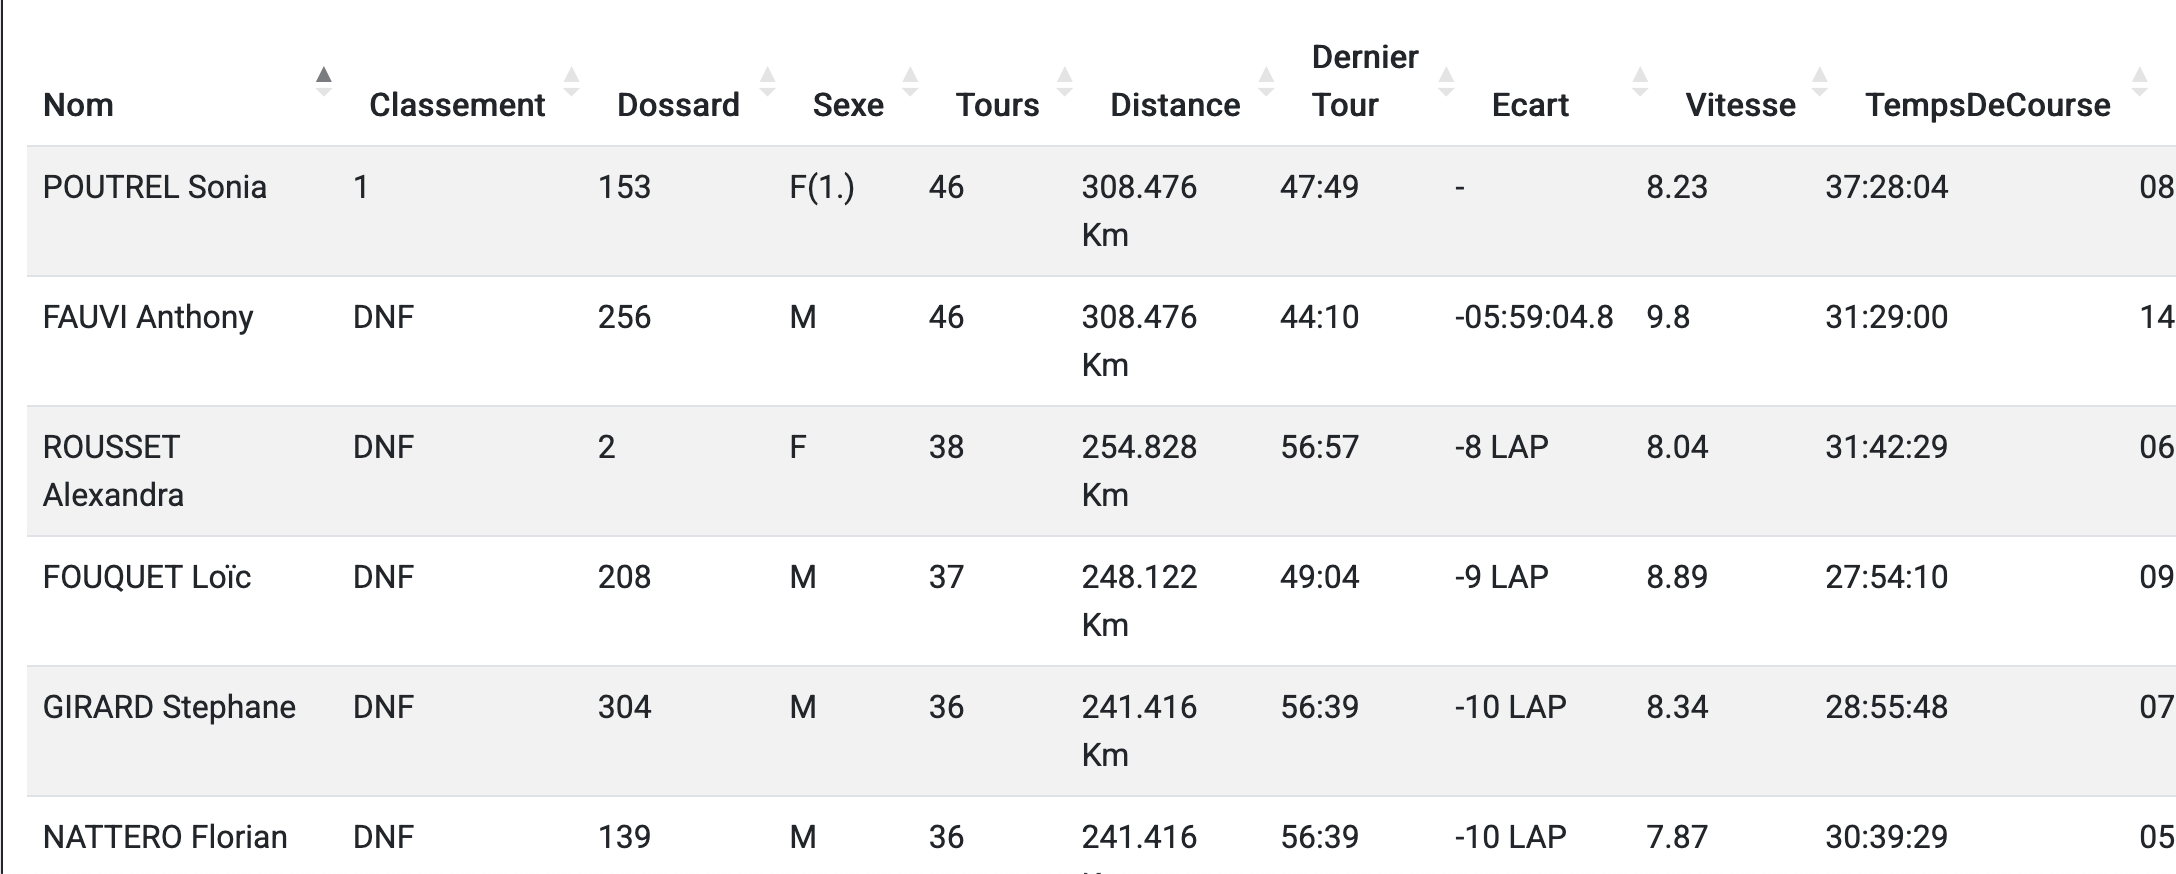The height and width of the screenshot is (874, 2176).
Task: Select the FAUVI Anthony name cell
Action: [148, 317]
